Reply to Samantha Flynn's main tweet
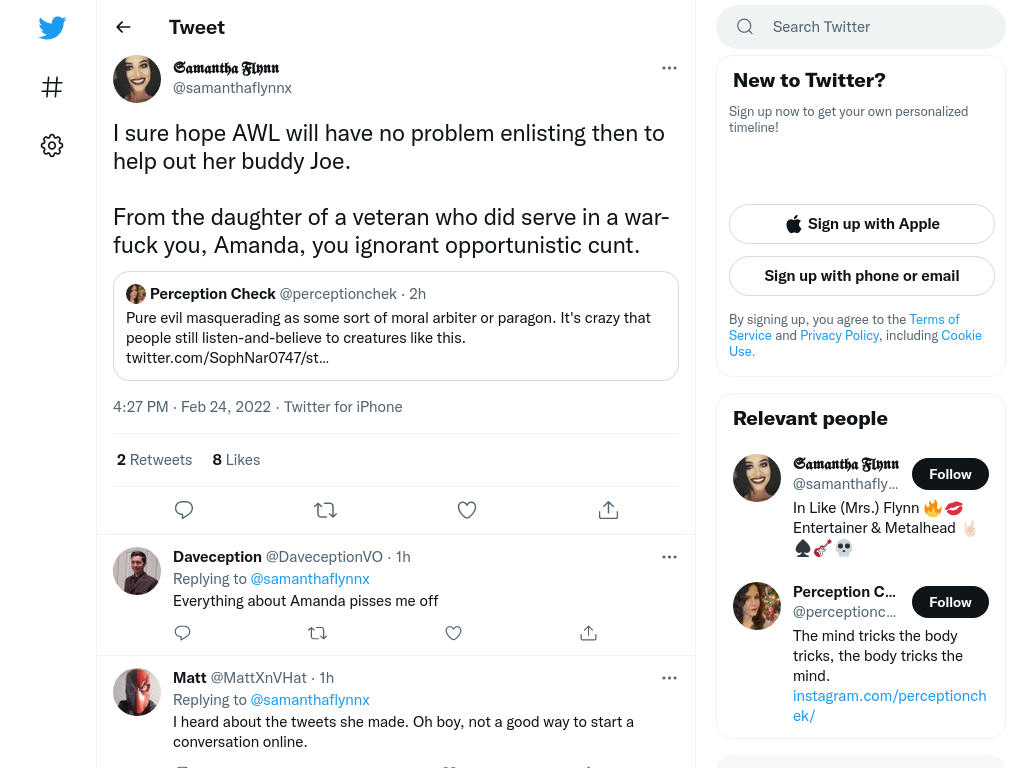 point(184,509)
